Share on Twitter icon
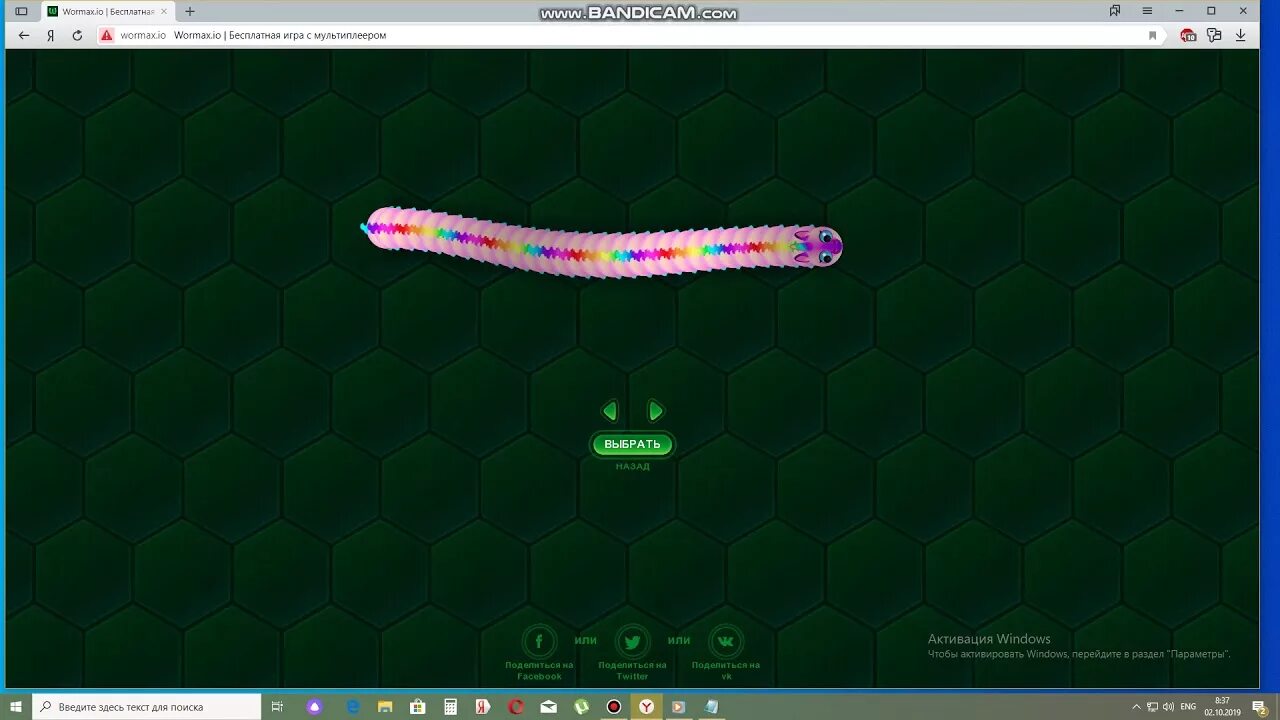Screen dimensions: 1280x720 (632, 641)
